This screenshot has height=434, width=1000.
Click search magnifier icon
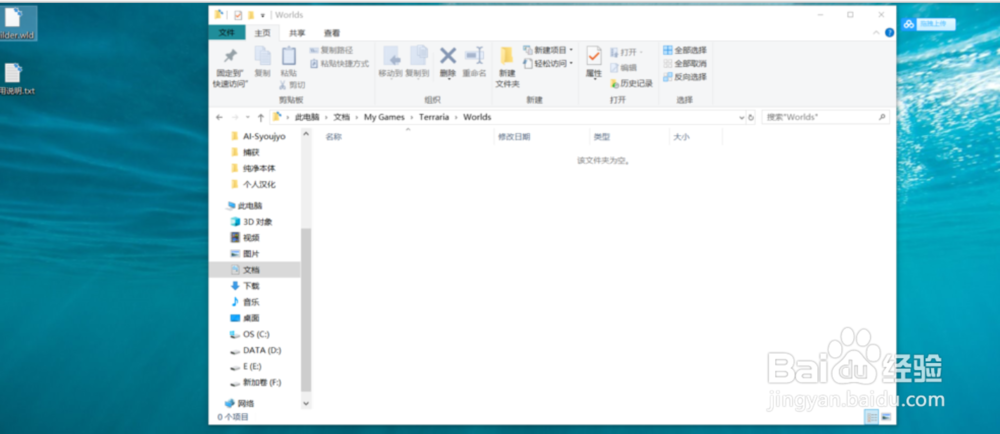pos(882,117)
